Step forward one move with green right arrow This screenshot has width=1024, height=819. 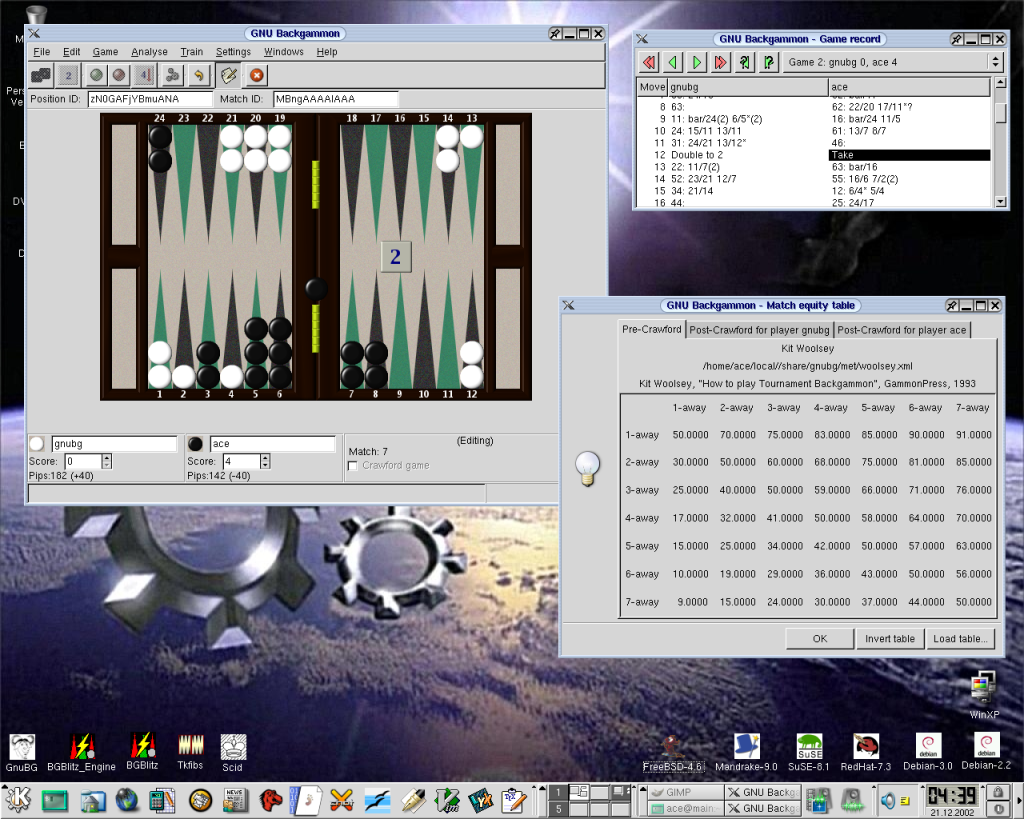pos(696,62)
